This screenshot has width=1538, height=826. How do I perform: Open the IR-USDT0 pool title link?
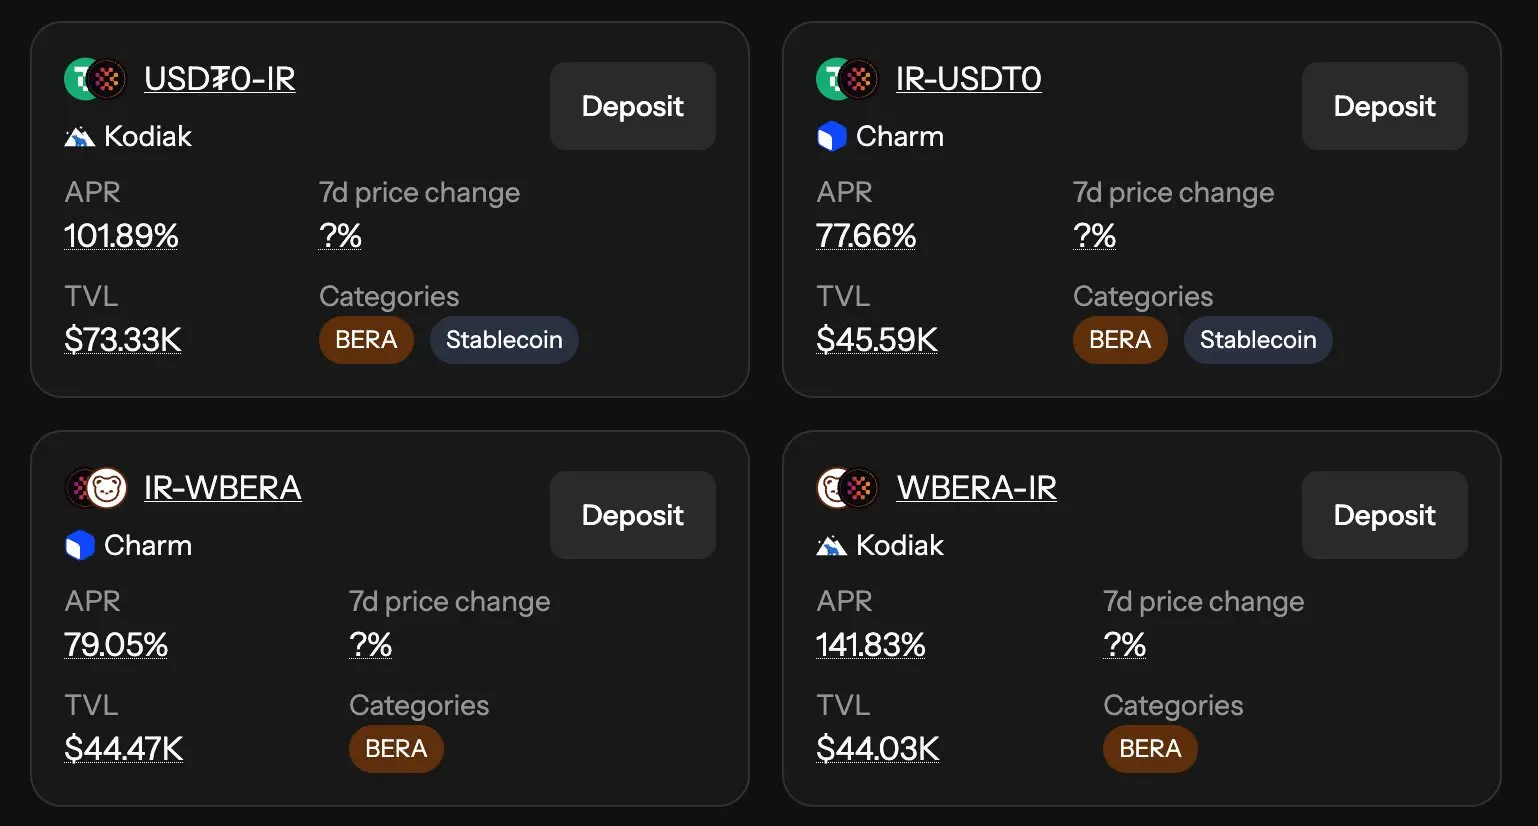click(x=968, y=79)
